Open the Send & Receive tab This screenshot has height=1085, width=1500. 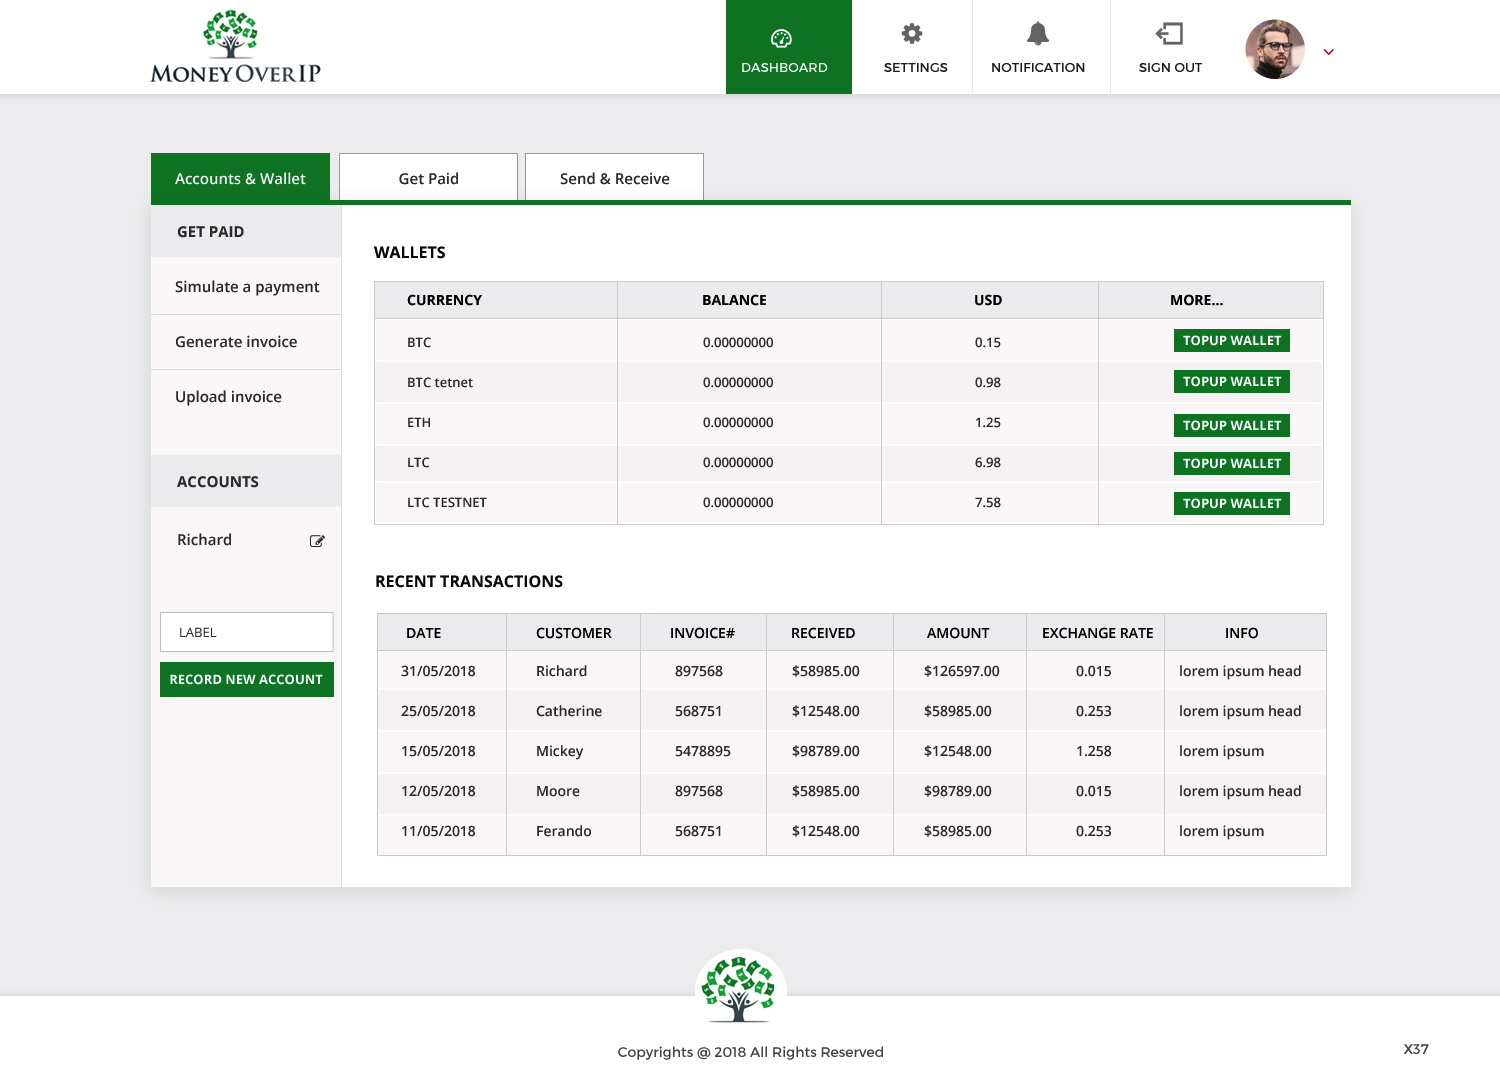[x=614, y=177]
